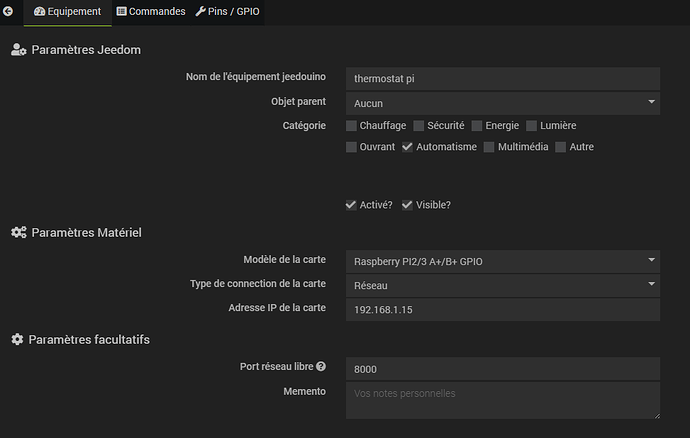This screenshot has width=690, height=438.
Task: Expand the Modèle de la carte dropdown
Action: (502, 261)
